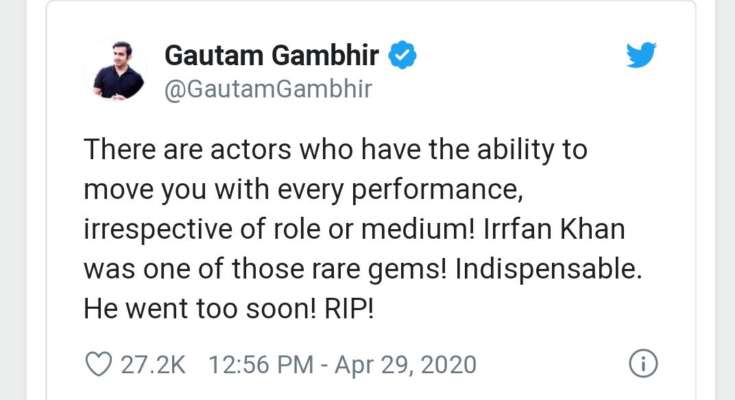
Task: Open the @GautamGambhir handle link
Action: pyautogui.click(x=268, y=89)
